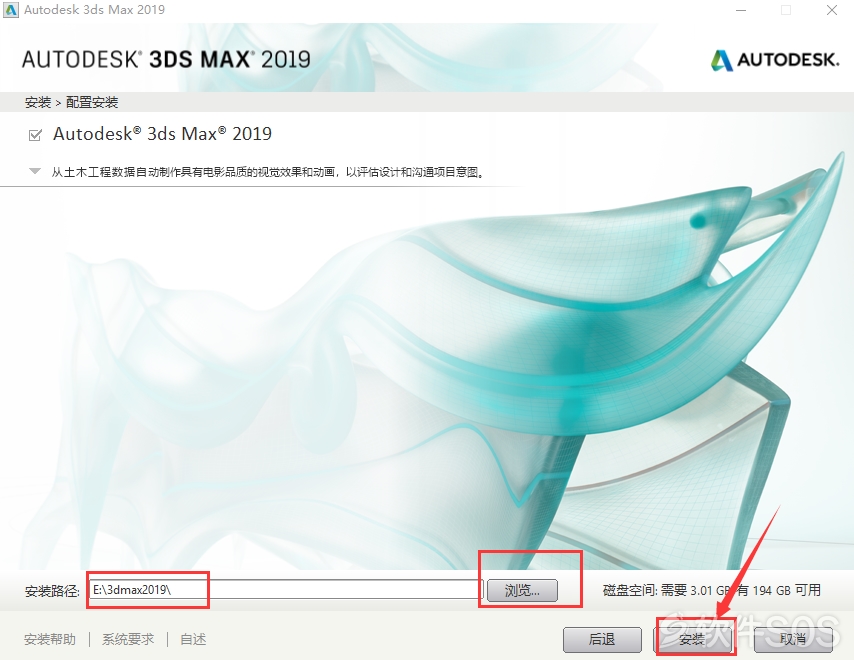Open the 安装帮助 link

[x=50, y=639]
